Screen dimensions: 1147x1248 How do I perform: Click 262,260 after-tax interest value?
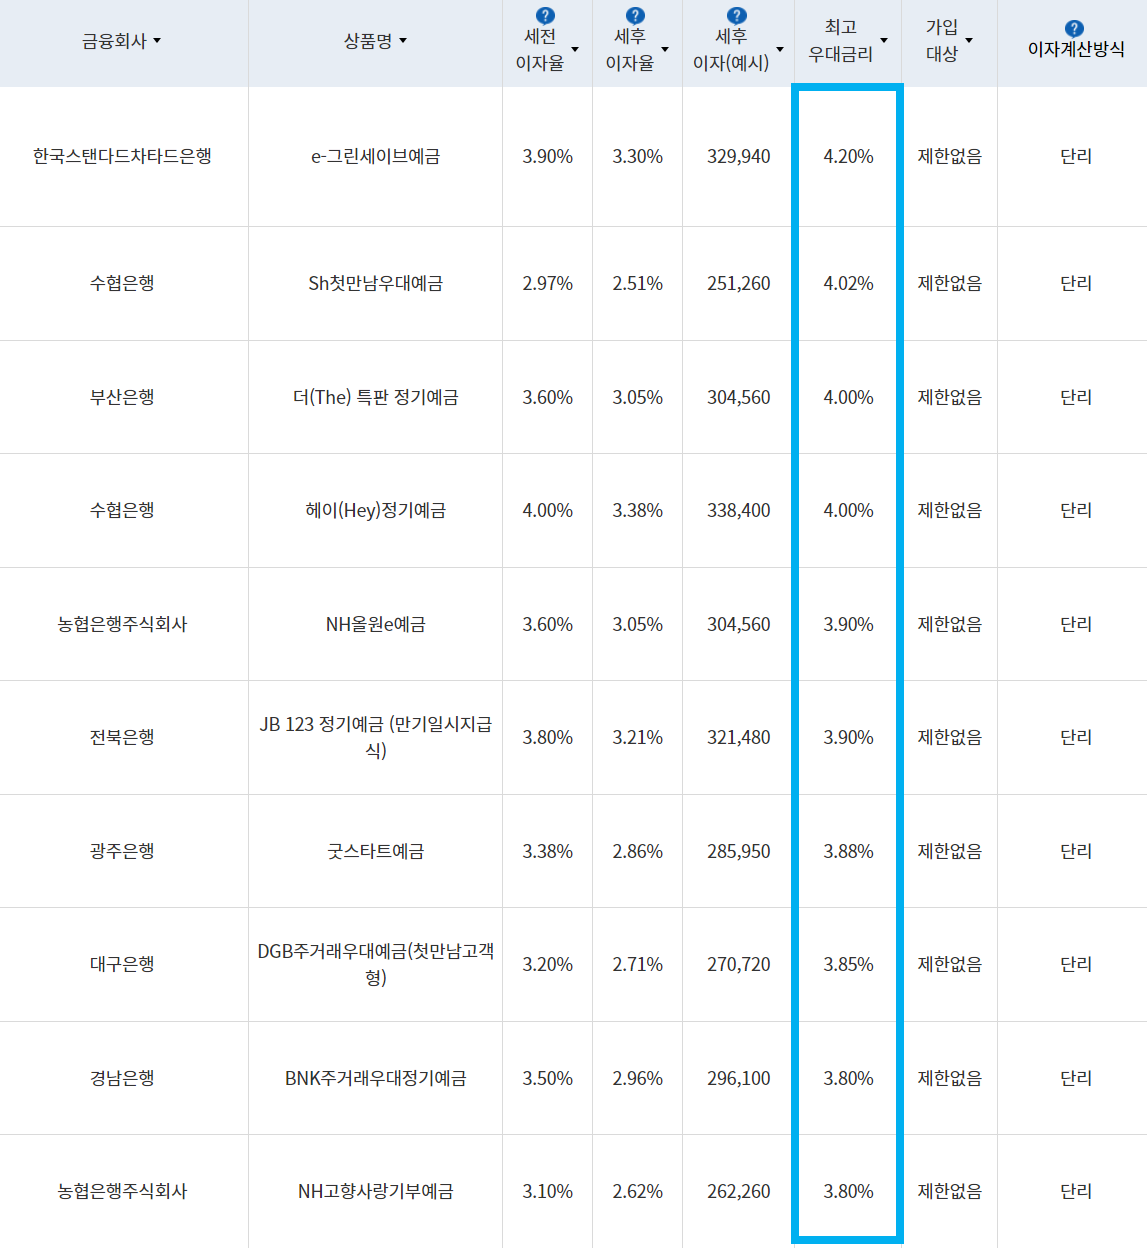tap(738, 1191)
